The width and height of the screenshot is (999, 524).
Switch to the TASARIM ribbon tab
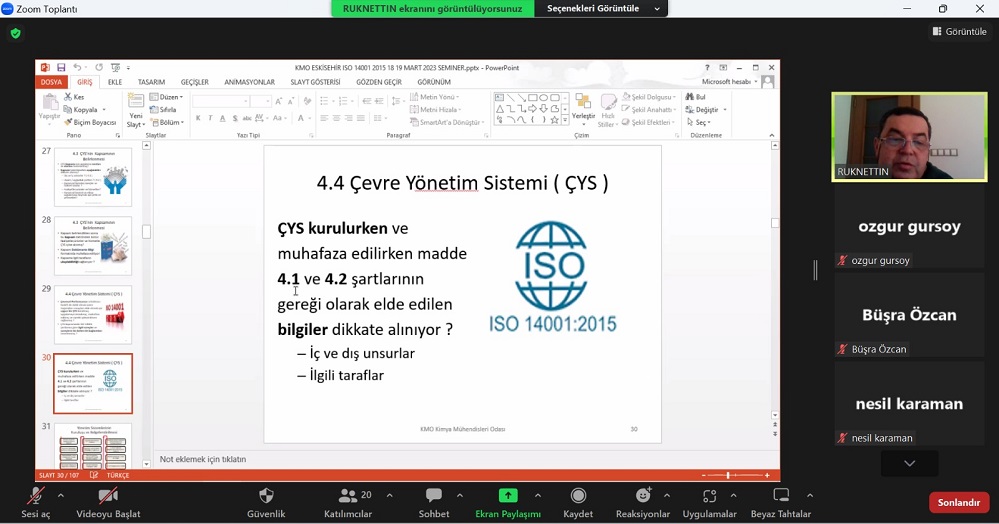click(151, 82)
